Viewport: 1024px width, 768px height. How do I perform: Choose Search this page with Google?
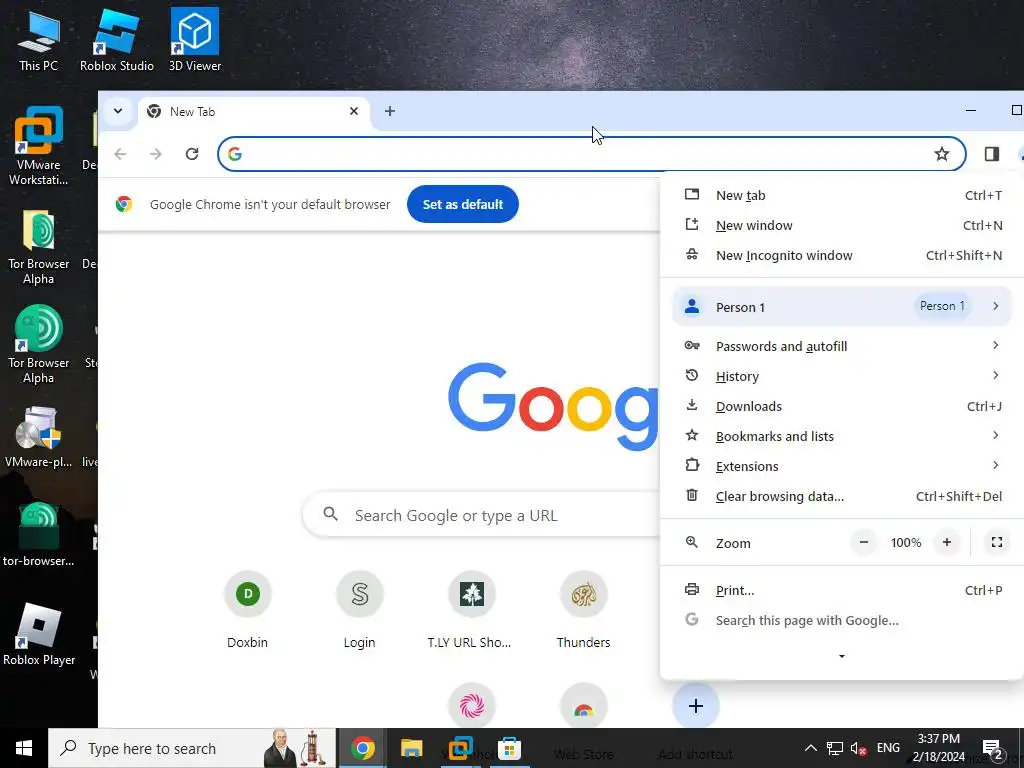point(842,620)
